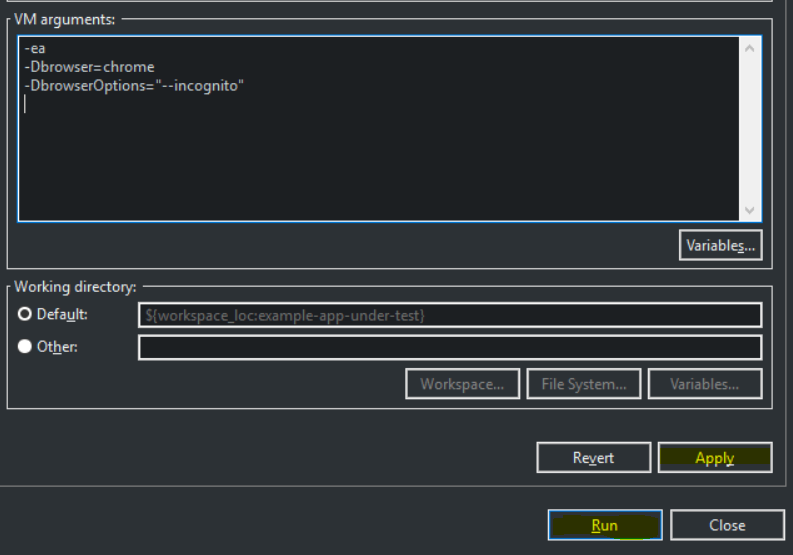
Task: Click the -DbrowserOptions="--incognito" line
Action: click(135, 85)
